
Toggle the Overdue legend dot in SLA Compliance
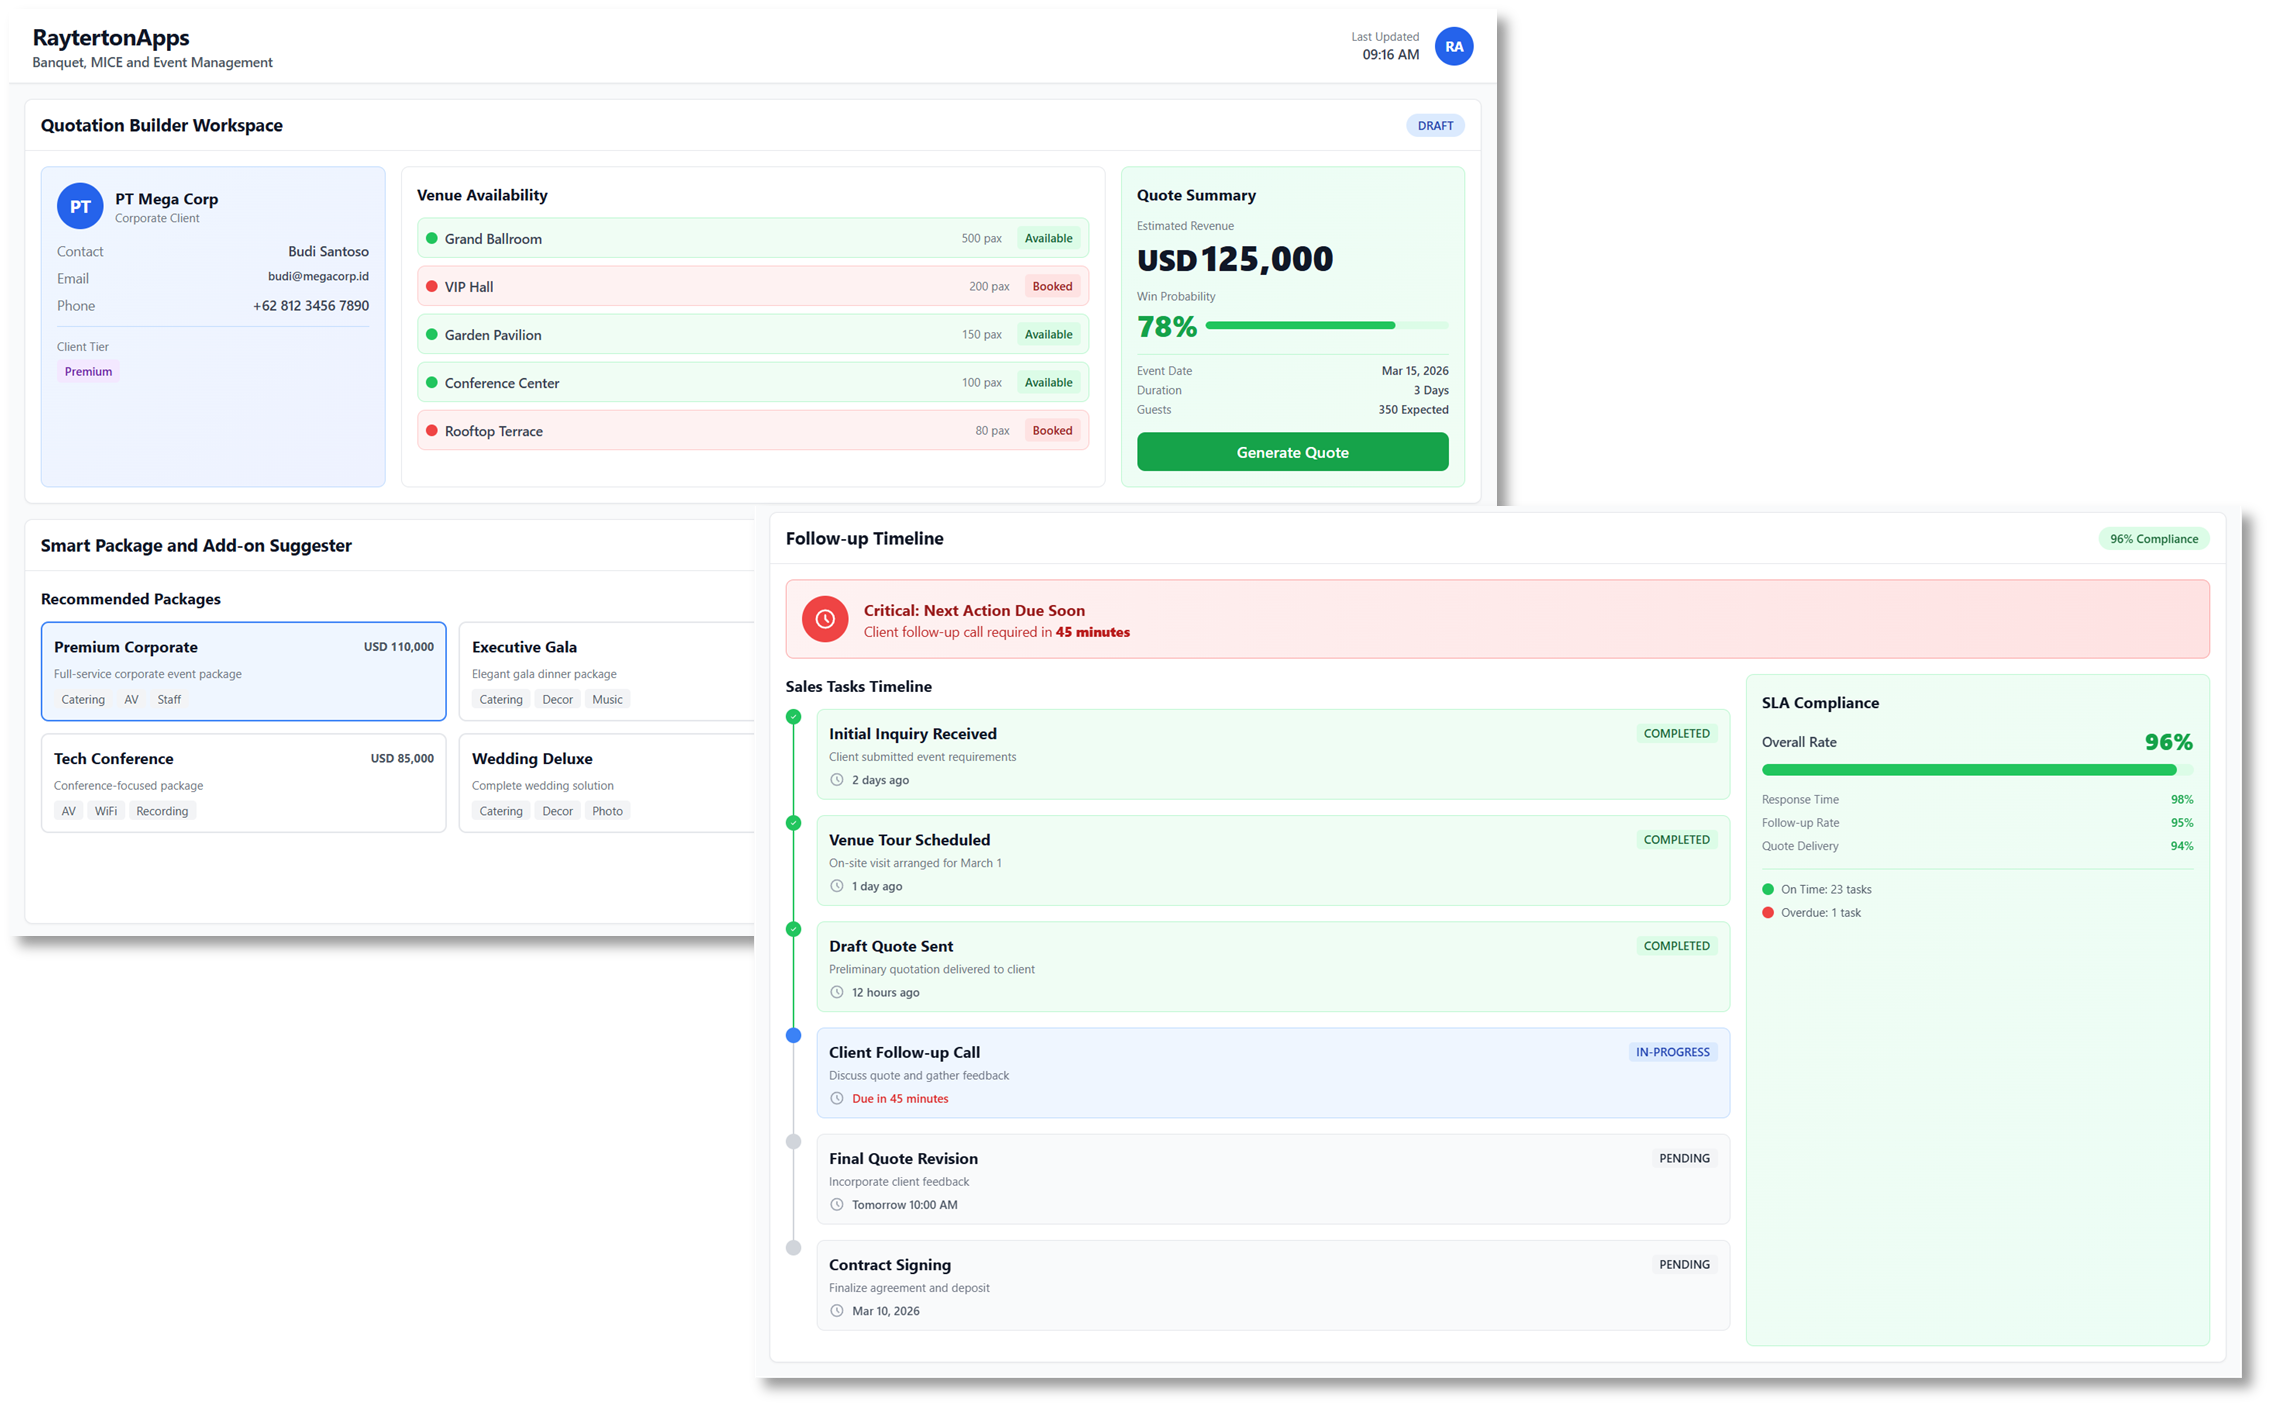(x=1768, y=912)
